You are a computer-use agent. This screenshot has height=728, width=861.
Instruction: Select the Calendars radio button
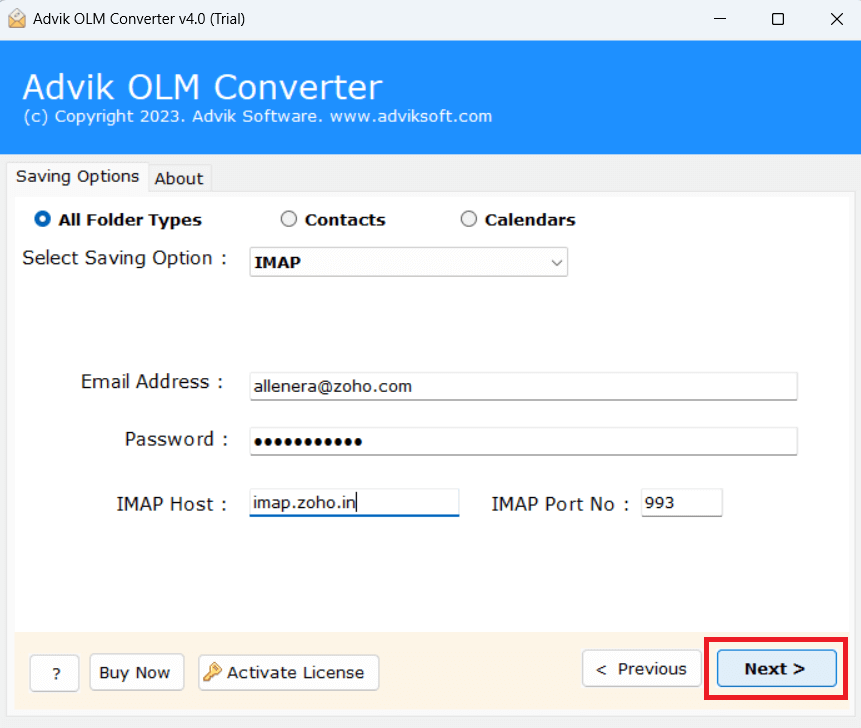pos(468,219)
